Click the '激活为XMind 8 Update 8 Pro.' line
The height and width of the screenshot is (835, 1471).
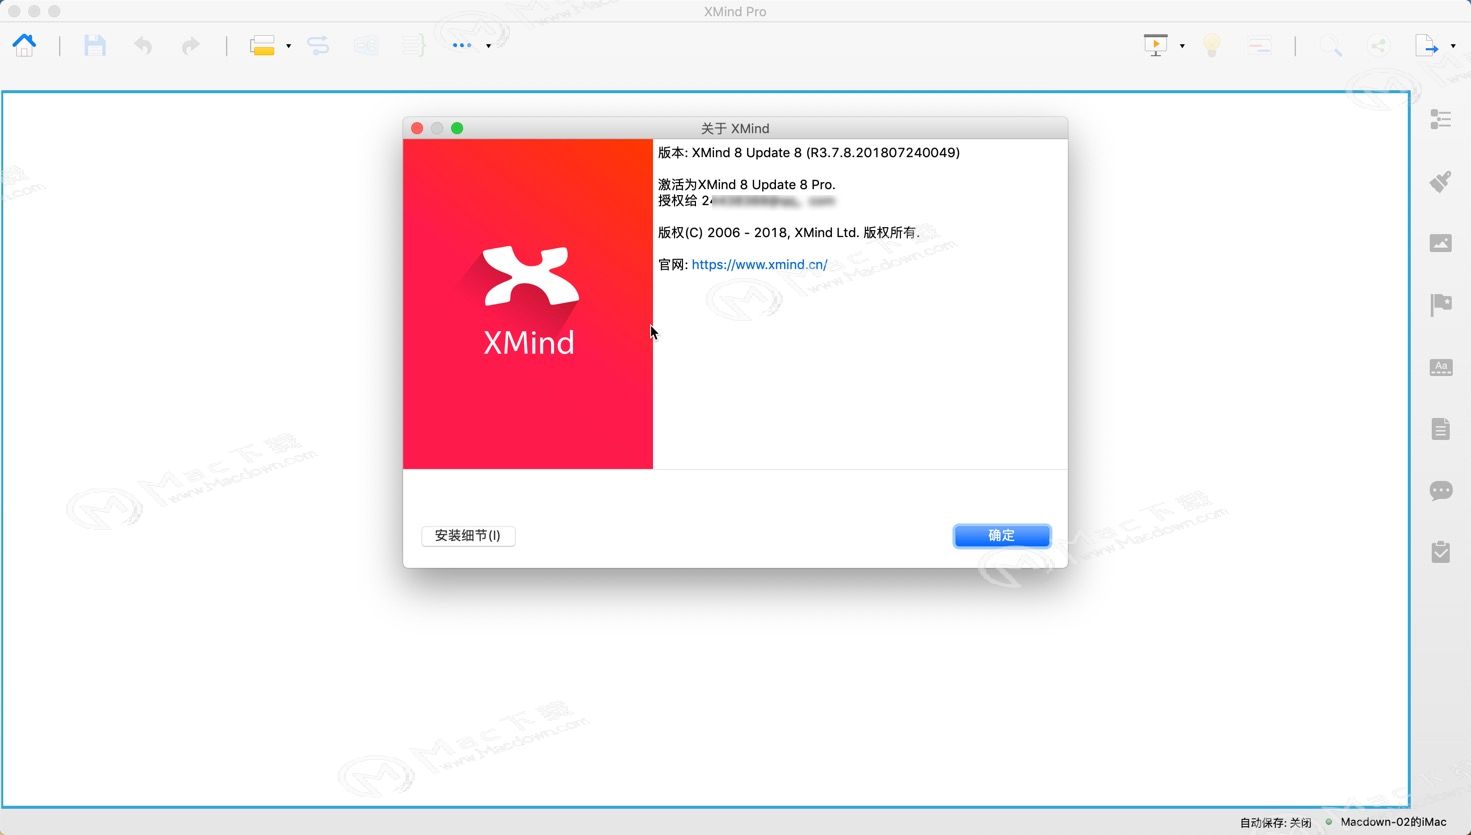(x=747, y=185)
